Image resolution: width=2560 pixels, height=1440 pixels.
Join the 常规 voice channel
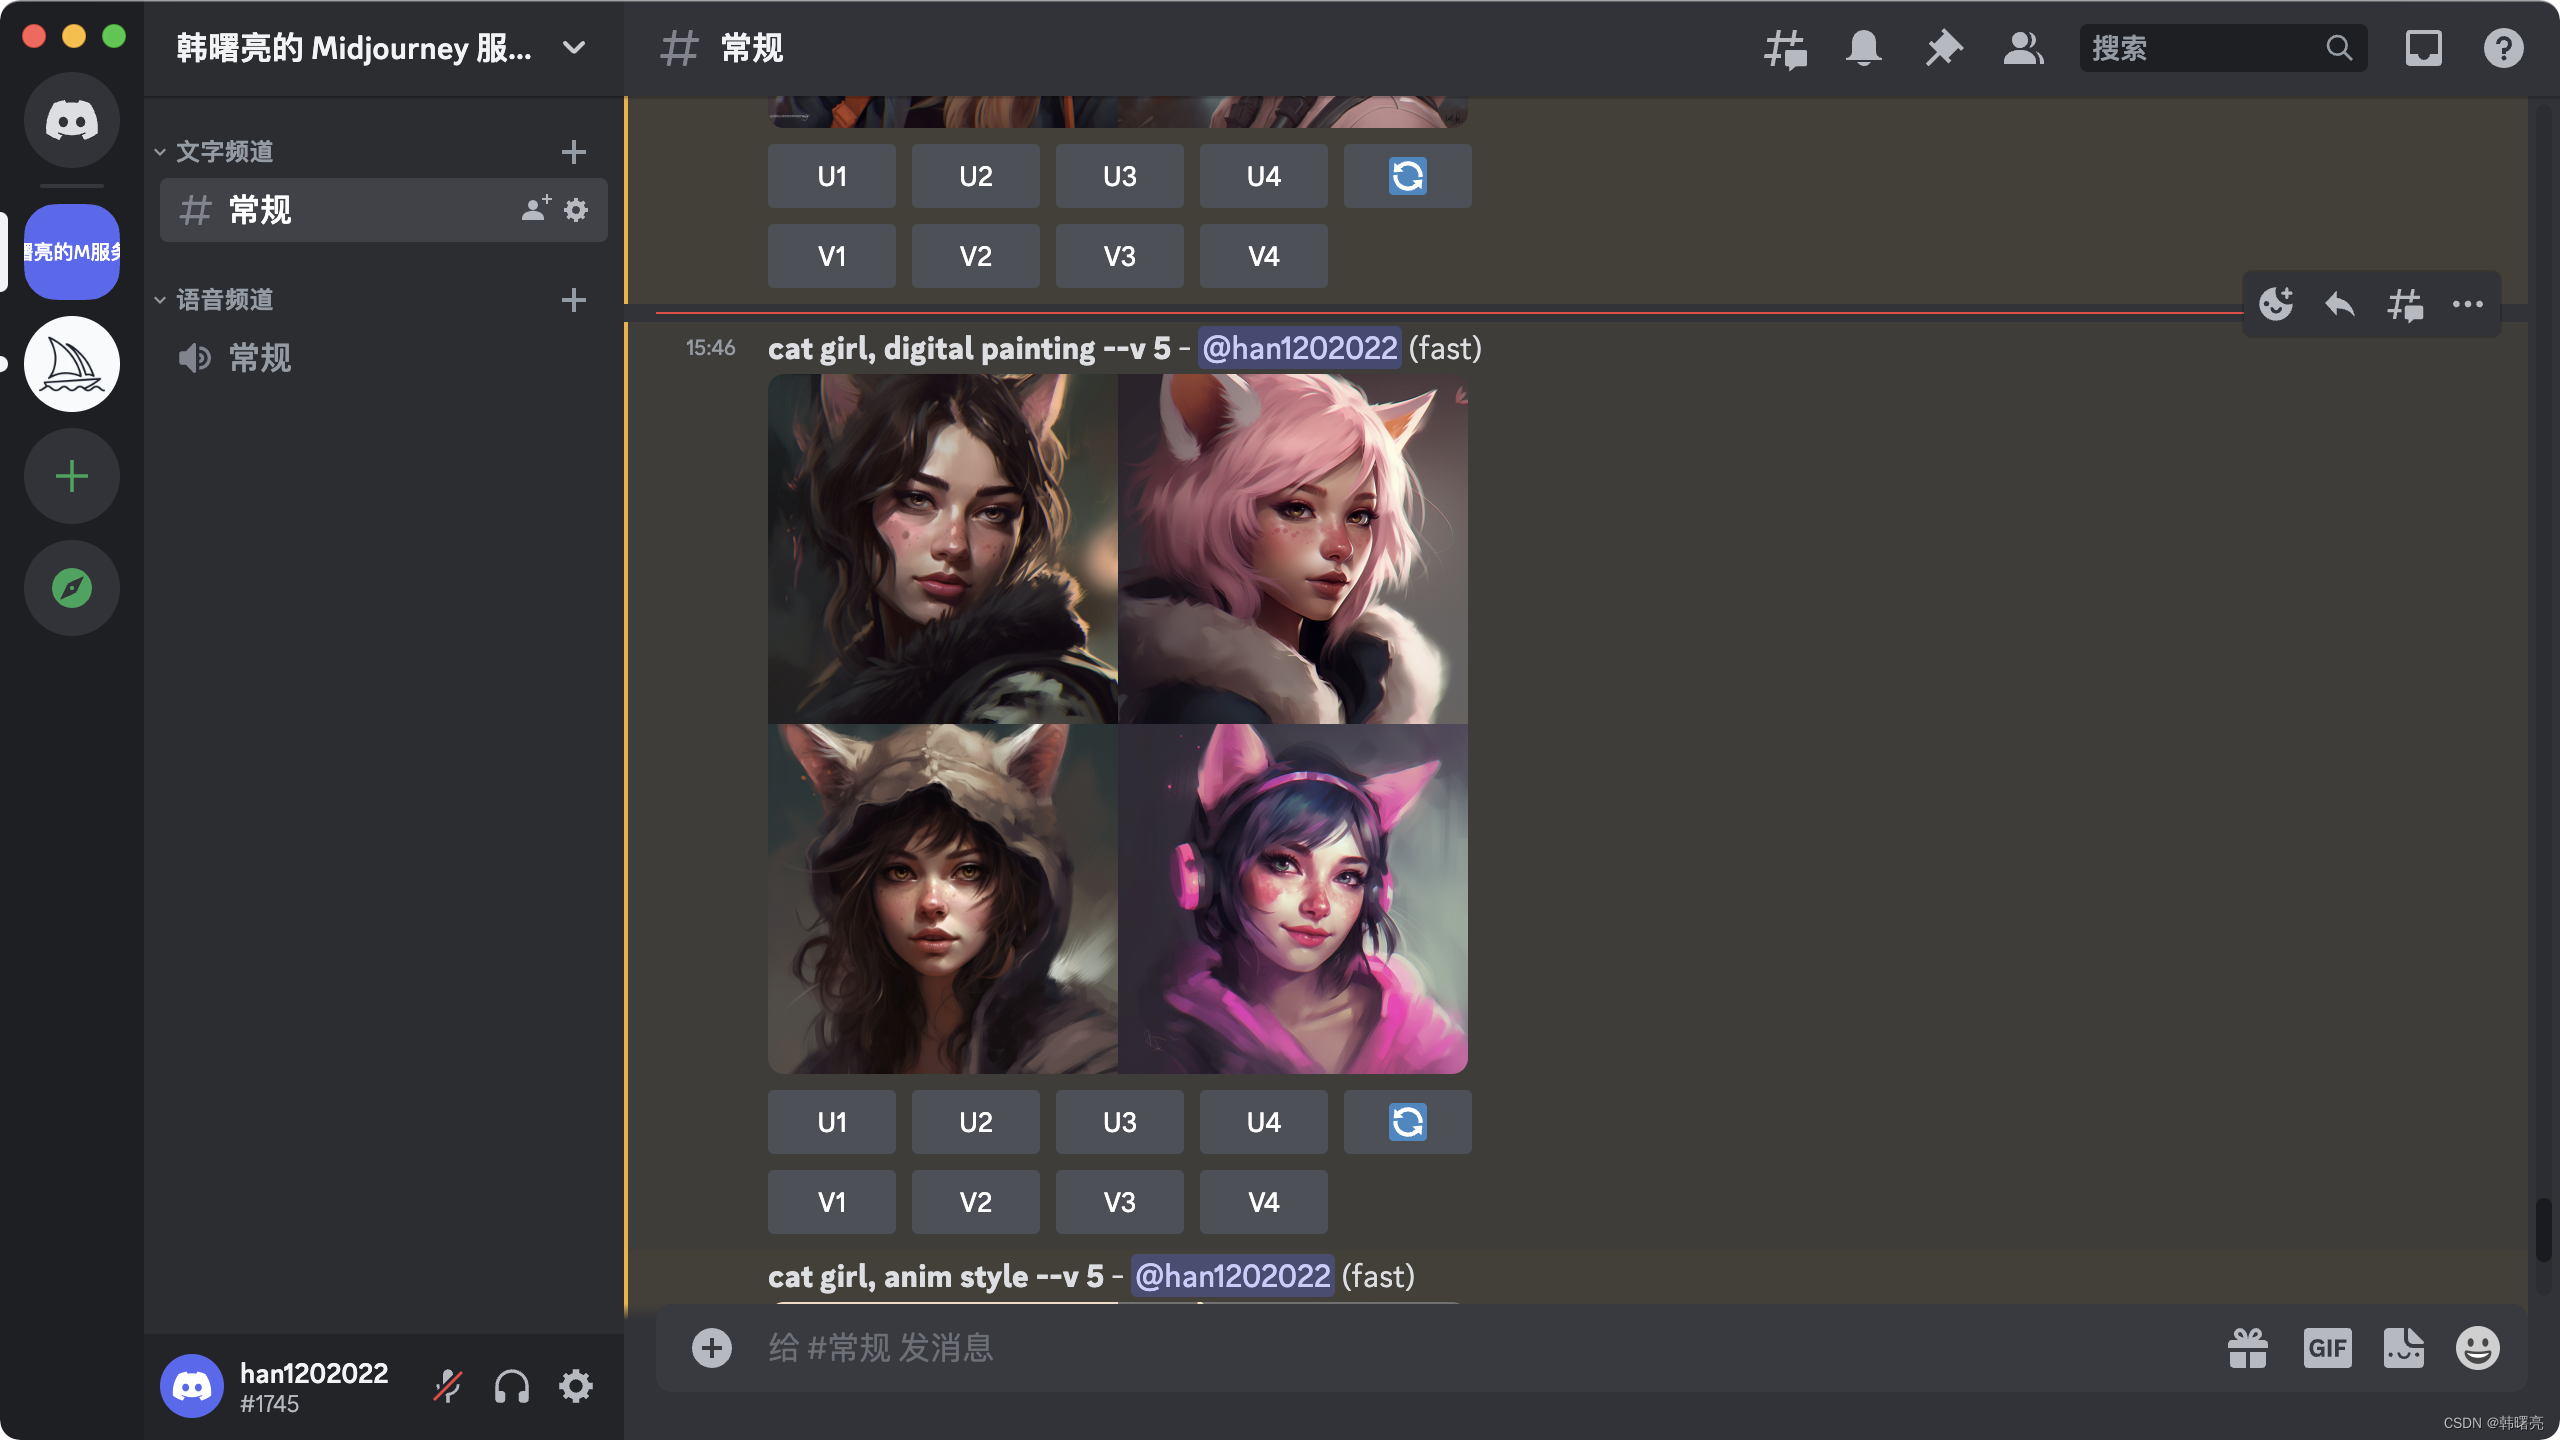[260, 358]
